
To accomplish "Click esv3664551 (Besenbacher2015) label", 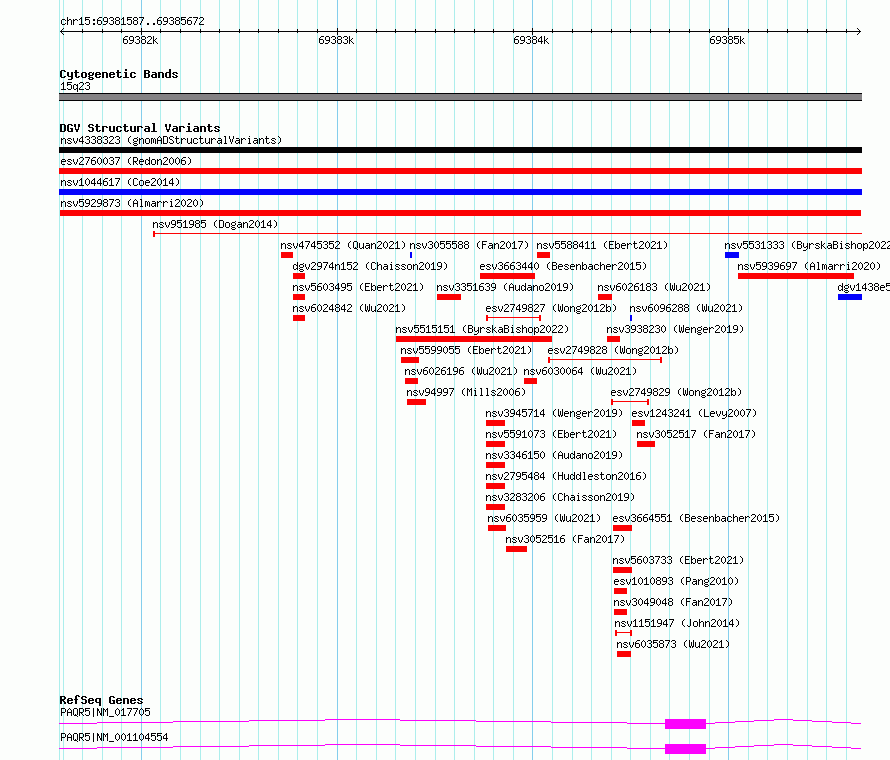I will 696,518.
